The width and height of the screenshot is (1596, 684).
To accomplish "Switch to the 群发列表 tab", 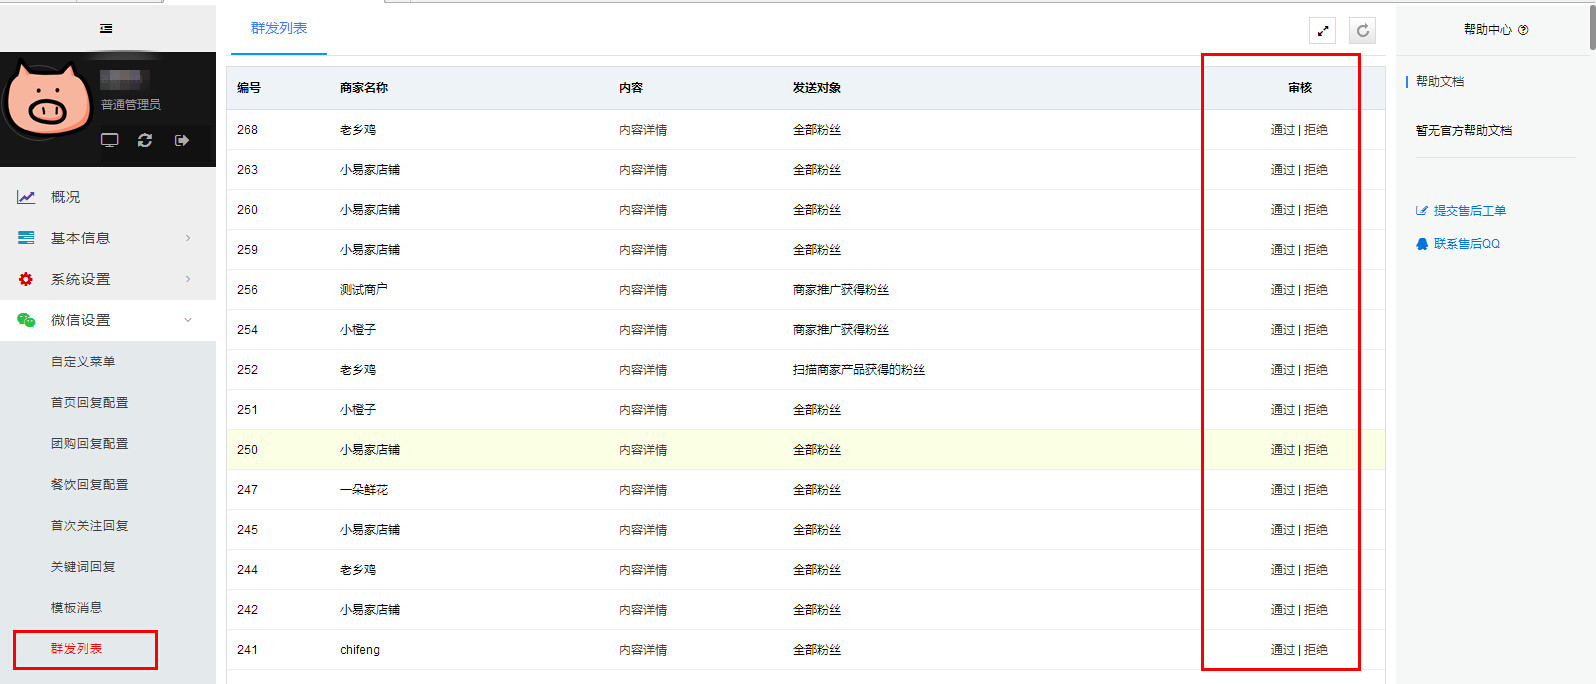I will (x=279, y=28).
